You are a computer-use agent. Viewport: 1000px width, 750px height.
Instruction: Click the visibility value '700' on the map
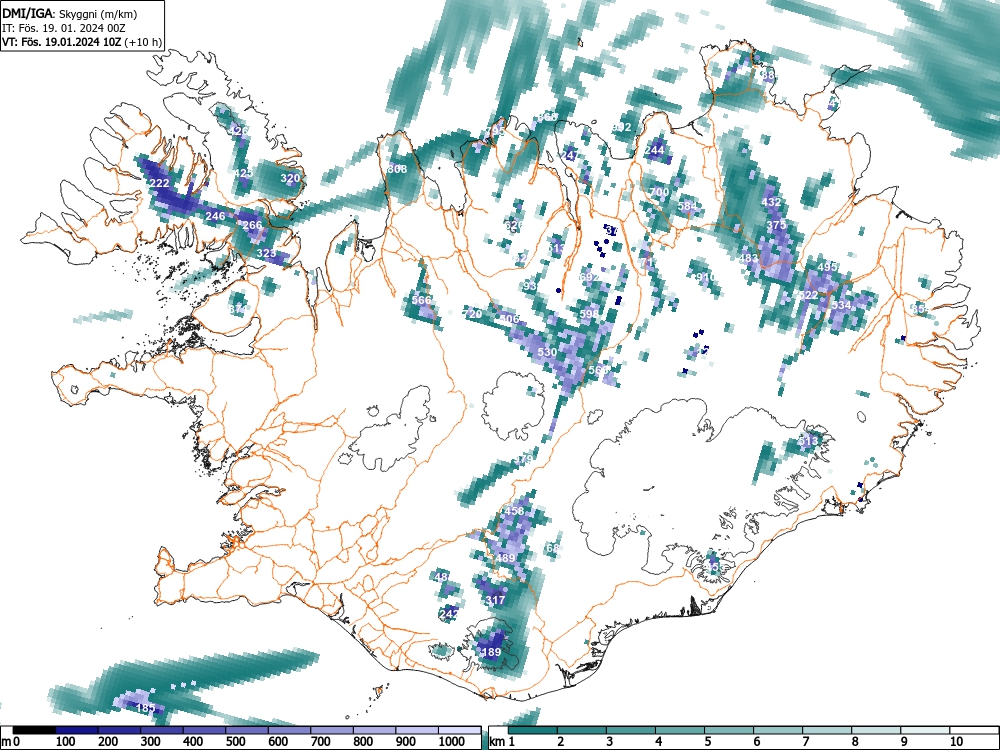pyautogui.click(x=659, y=192)
